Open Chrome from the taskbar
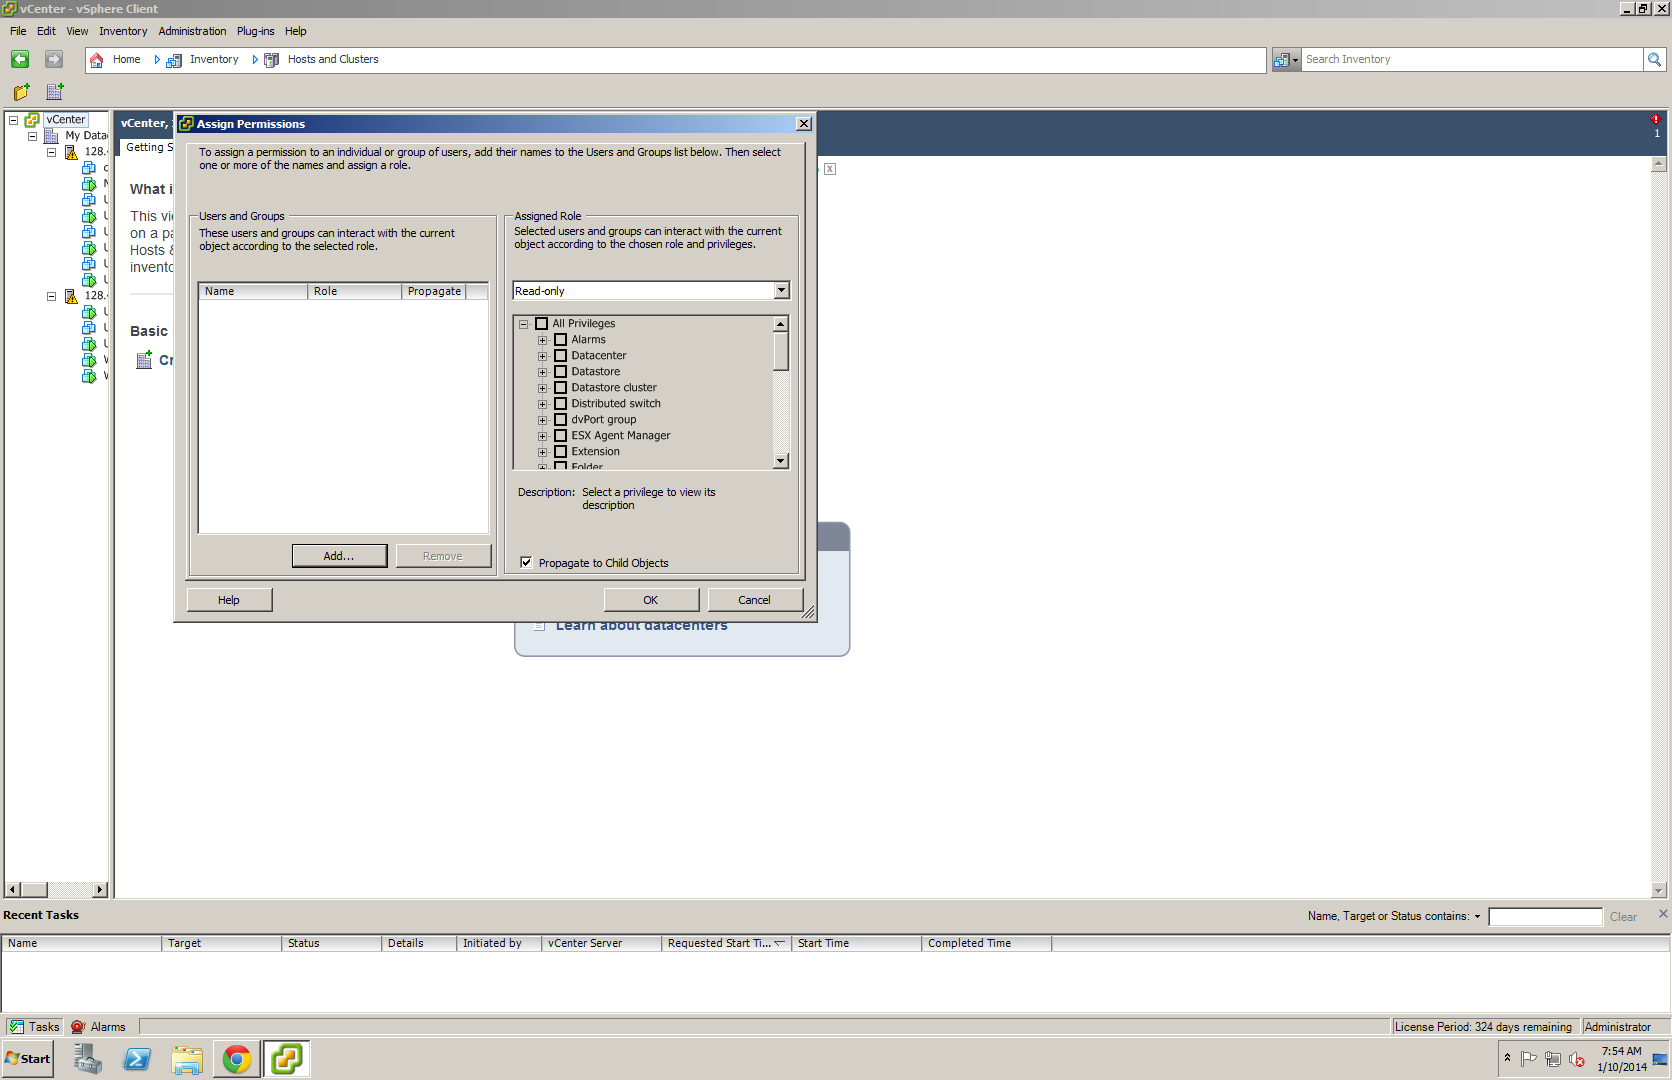The height and width of the screenshot is (1080, 1672). pyautogui.click(x=237, y=1059)
